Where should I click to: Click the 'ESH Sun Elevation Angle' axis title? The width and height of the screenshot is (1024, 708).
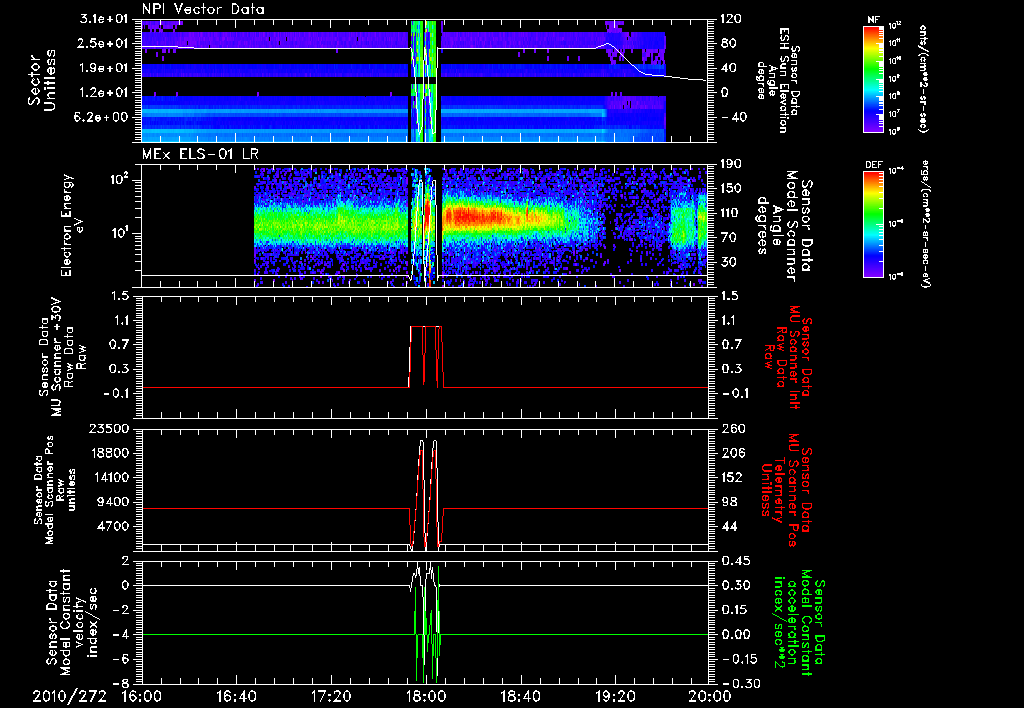778,80
